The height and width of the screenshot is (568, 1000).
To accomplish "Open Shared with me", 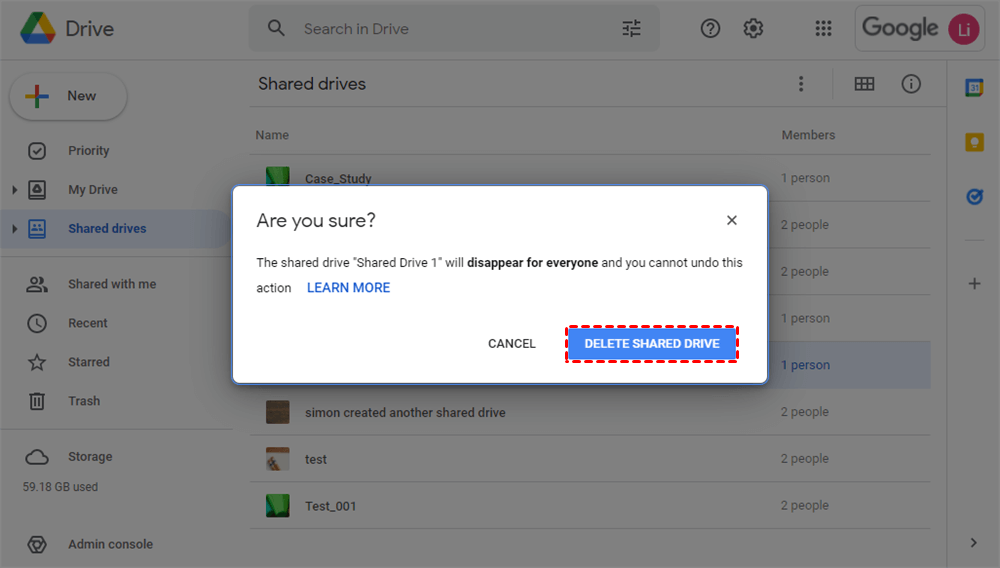I will click(x=112, y=284).
